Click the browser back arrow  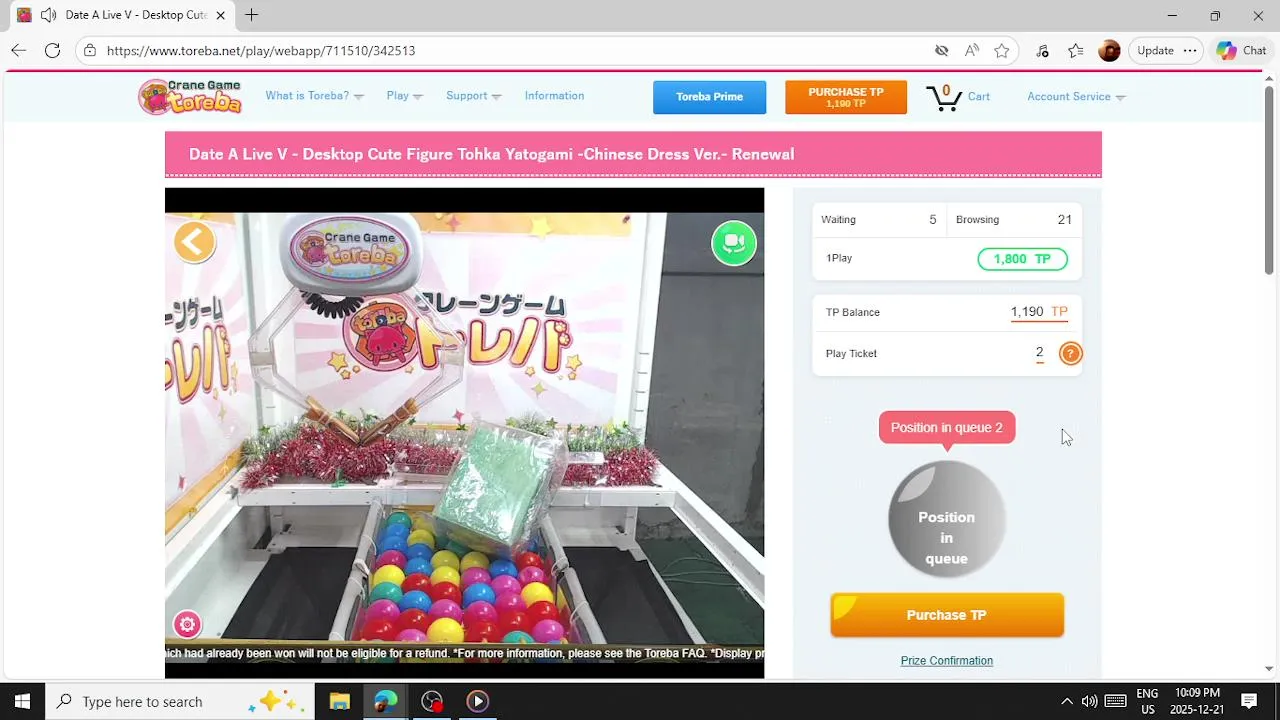pos(18,50)
